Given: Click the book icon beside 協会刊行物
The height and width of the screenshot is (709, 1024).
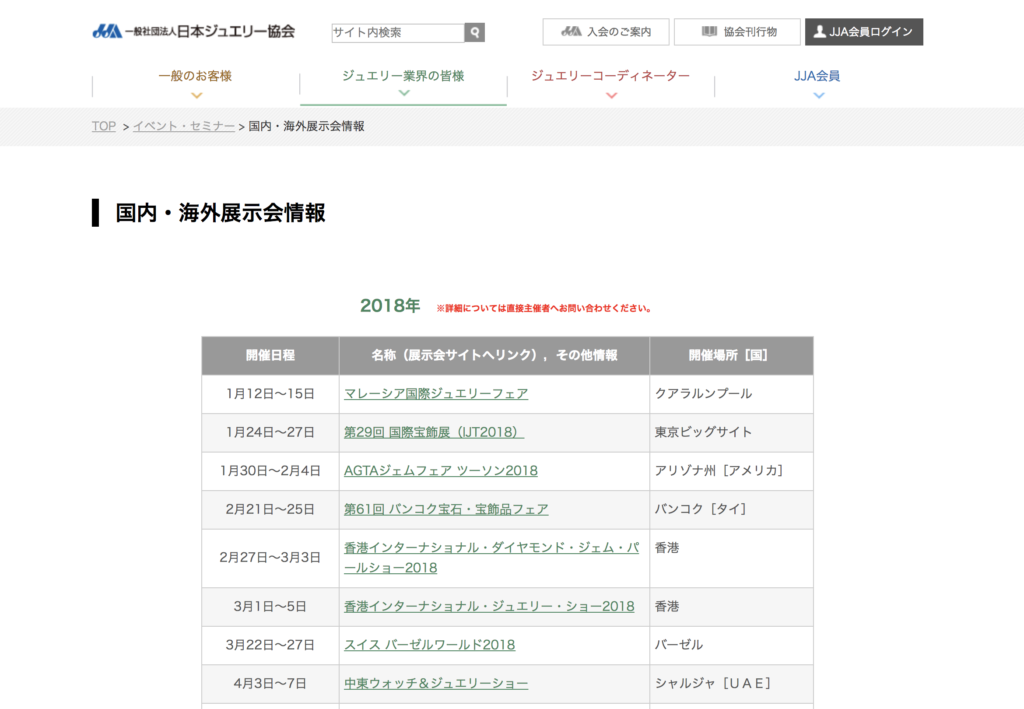Looking at the screenshot, I should tap(709, 32).
